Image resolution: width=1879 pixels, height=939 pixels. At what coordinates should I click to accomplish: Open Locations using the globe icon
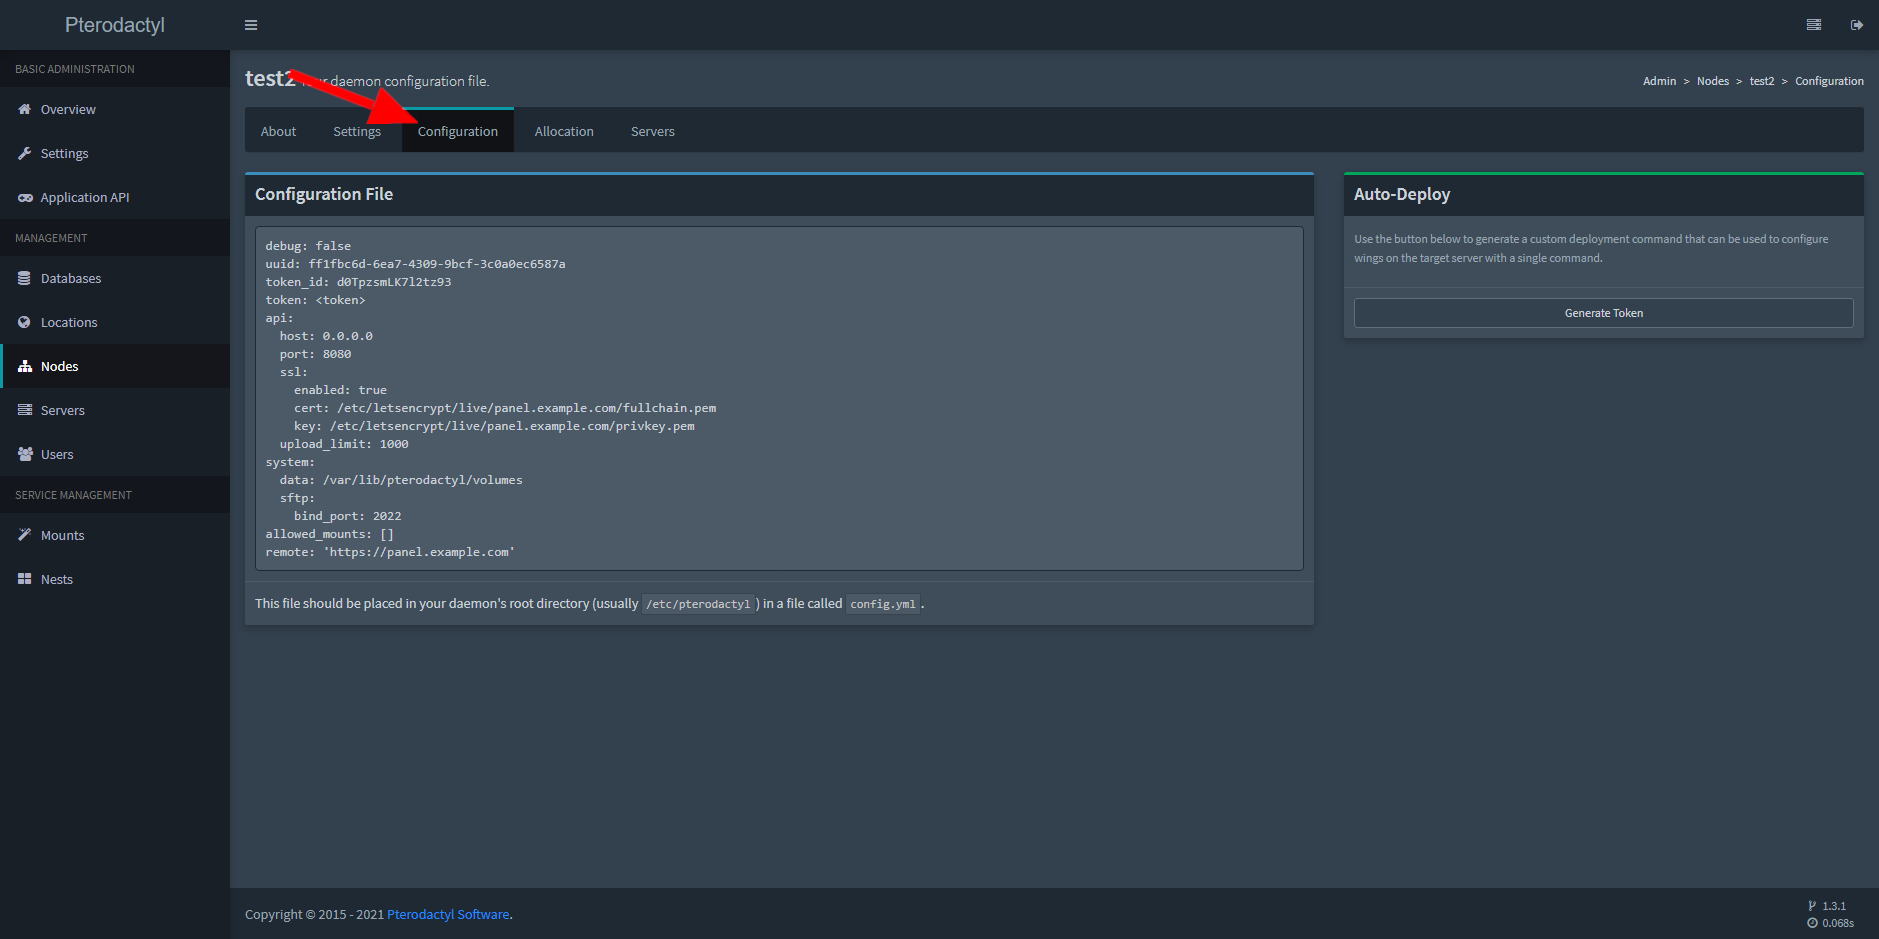coord(24,322)
